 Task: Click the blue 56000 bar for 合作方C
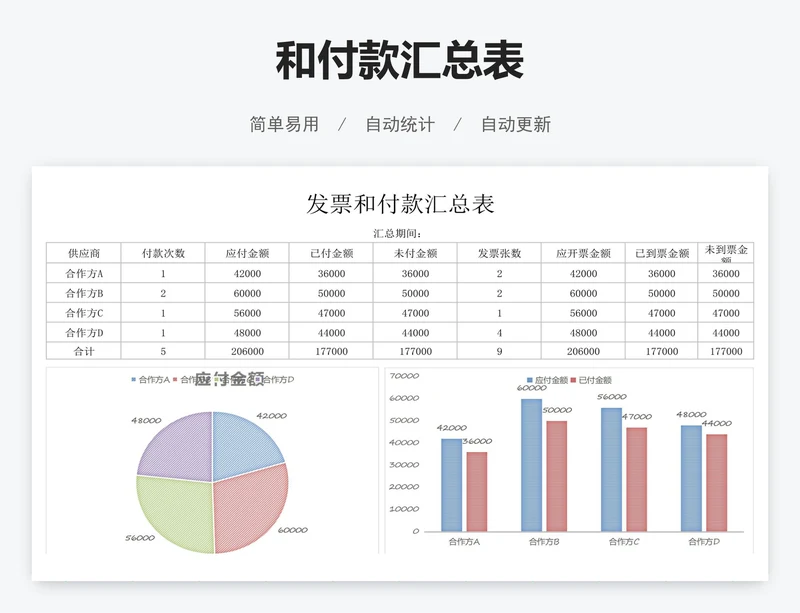[611, 470]
